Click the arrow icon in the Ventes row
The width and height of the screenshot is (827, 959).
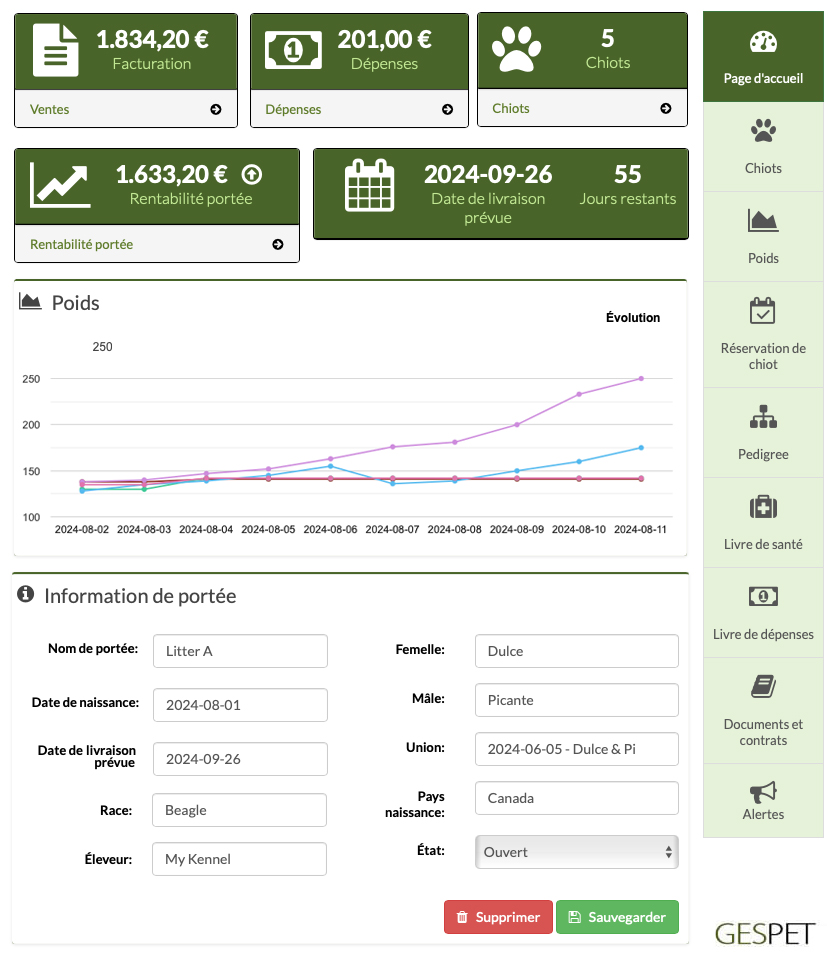(x=216, y=109)
